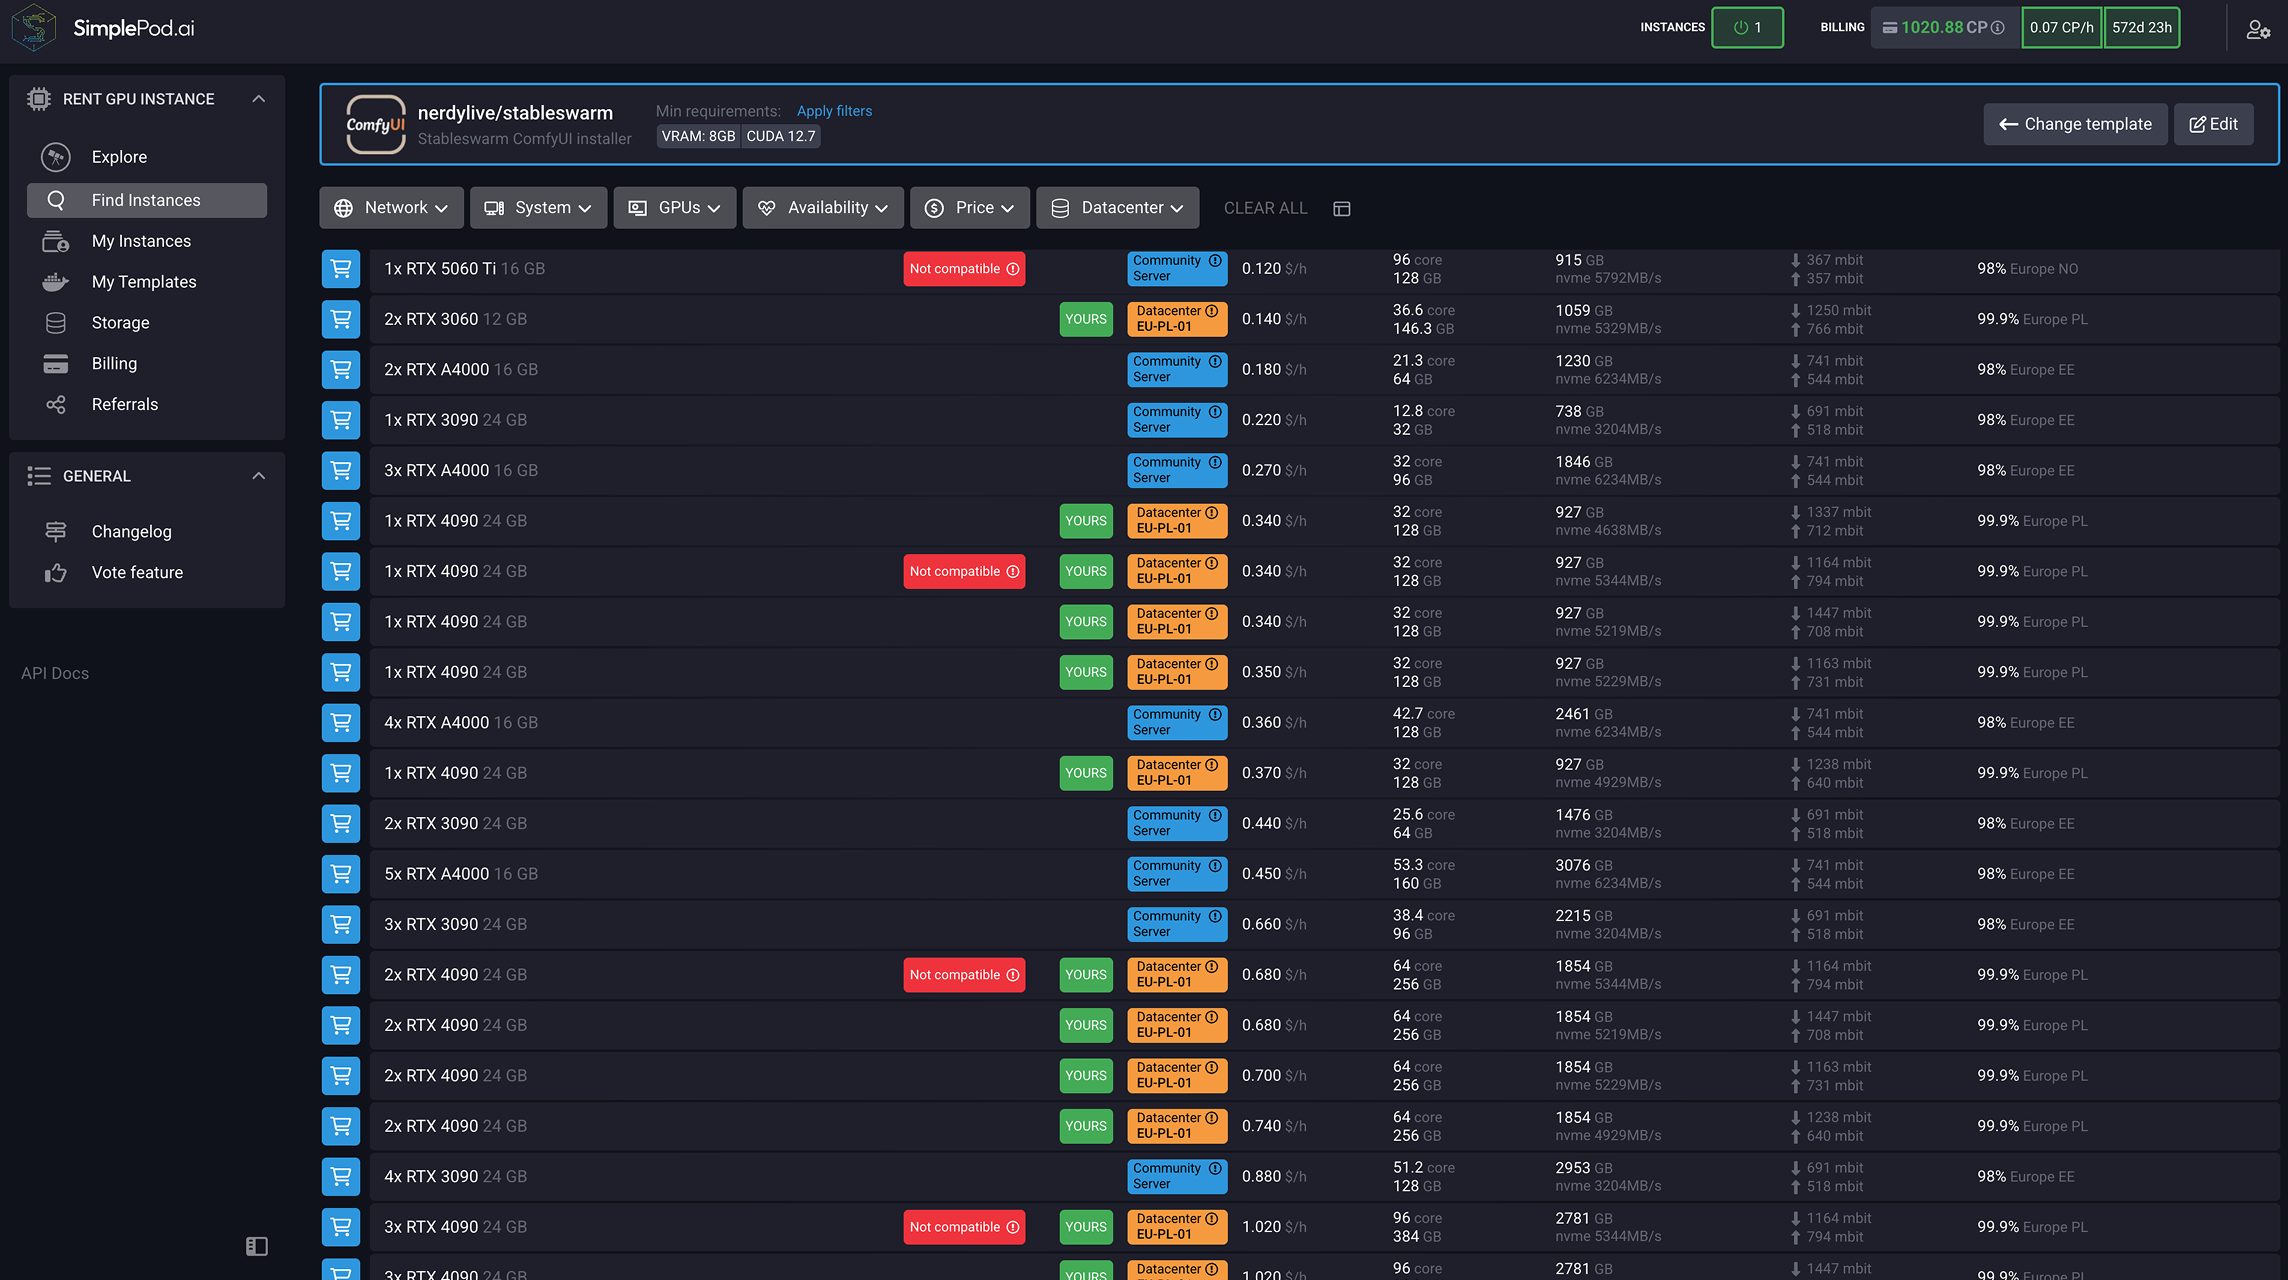The image size is (2288, 1280).
Task: Click cart icon for 1x RTX 3090 row
Action: pyautogui.click(x=341, y=420)
